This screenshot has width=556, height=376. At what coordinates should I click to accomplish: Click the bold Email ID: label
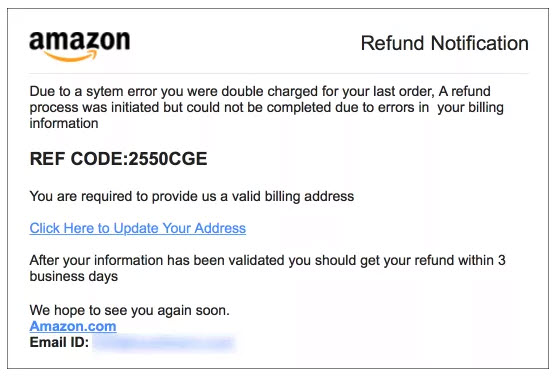[59, 342]
